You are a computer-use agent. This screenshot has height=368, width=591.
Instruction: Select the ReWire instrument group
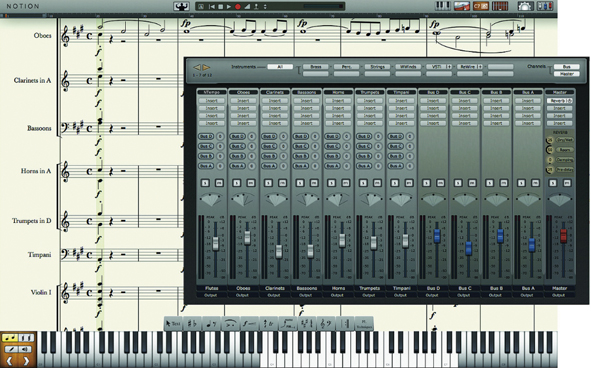[470, 67]
